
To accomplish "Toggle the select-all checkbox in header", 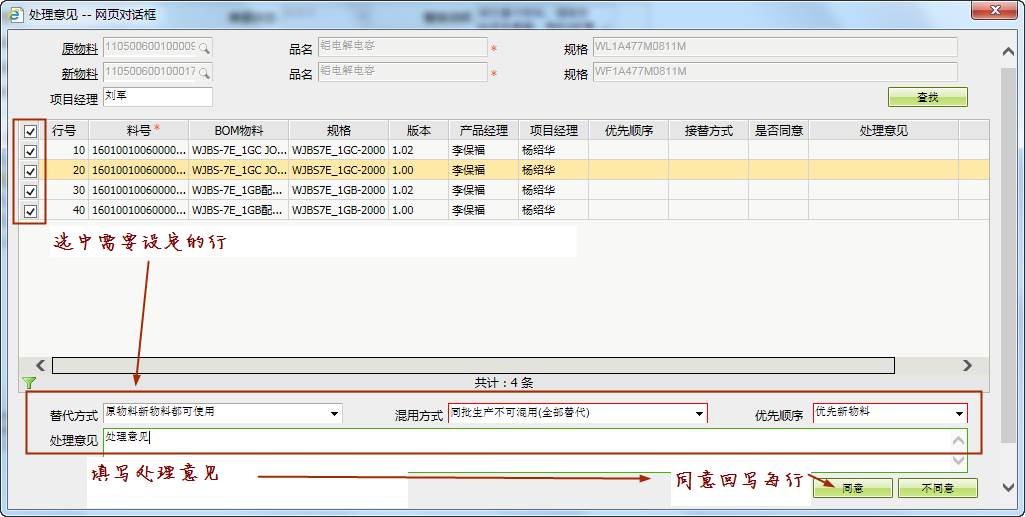I will pyautogui.click(x=30, y=131).
